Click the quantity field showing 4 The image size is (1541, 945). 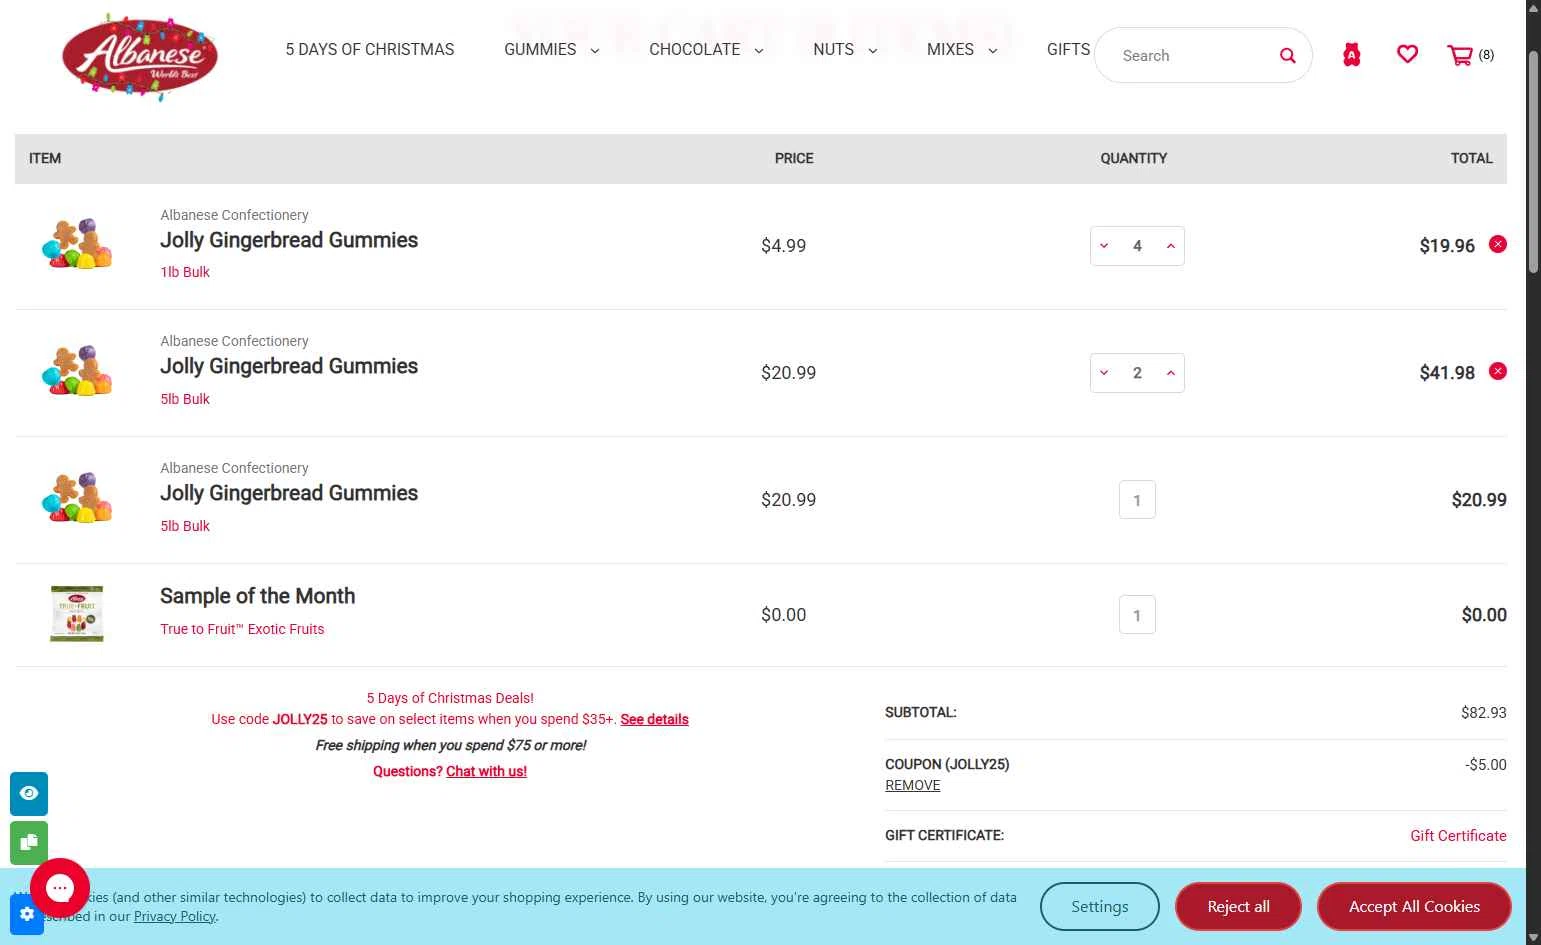[x=1137, y=246]
